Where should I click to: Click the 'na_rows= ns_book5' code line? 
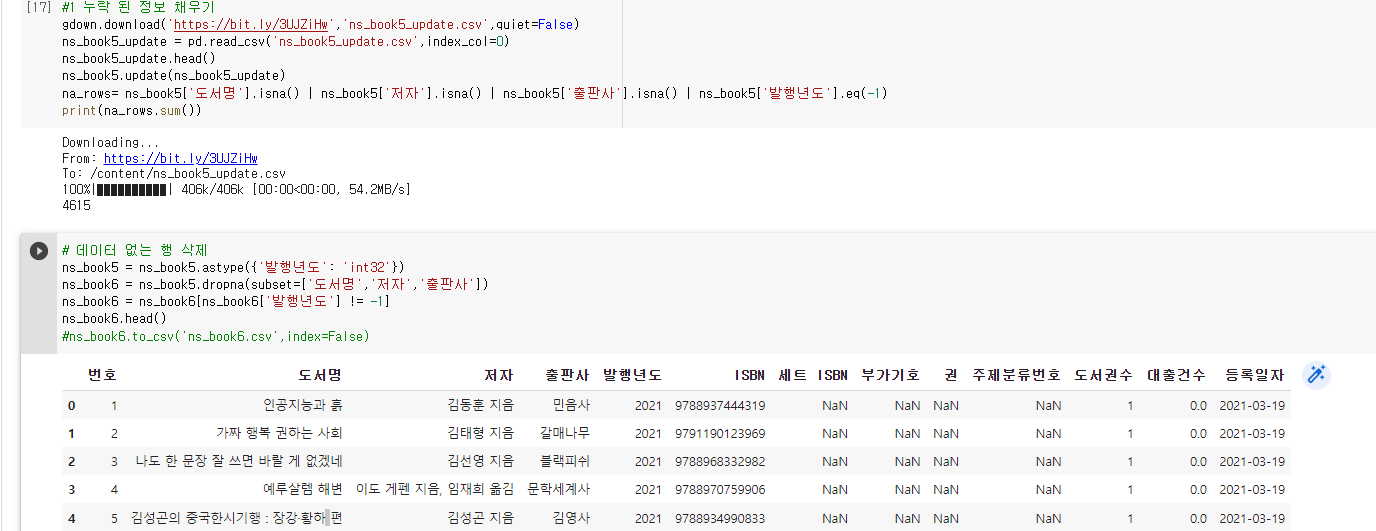coord(475,93)
